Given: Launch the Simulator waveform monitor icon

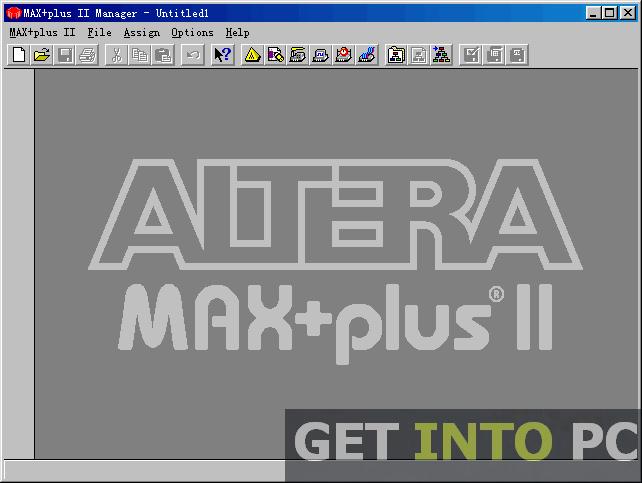Looking at the screenshot, I should pyautogui.click(x=321, y=55).
